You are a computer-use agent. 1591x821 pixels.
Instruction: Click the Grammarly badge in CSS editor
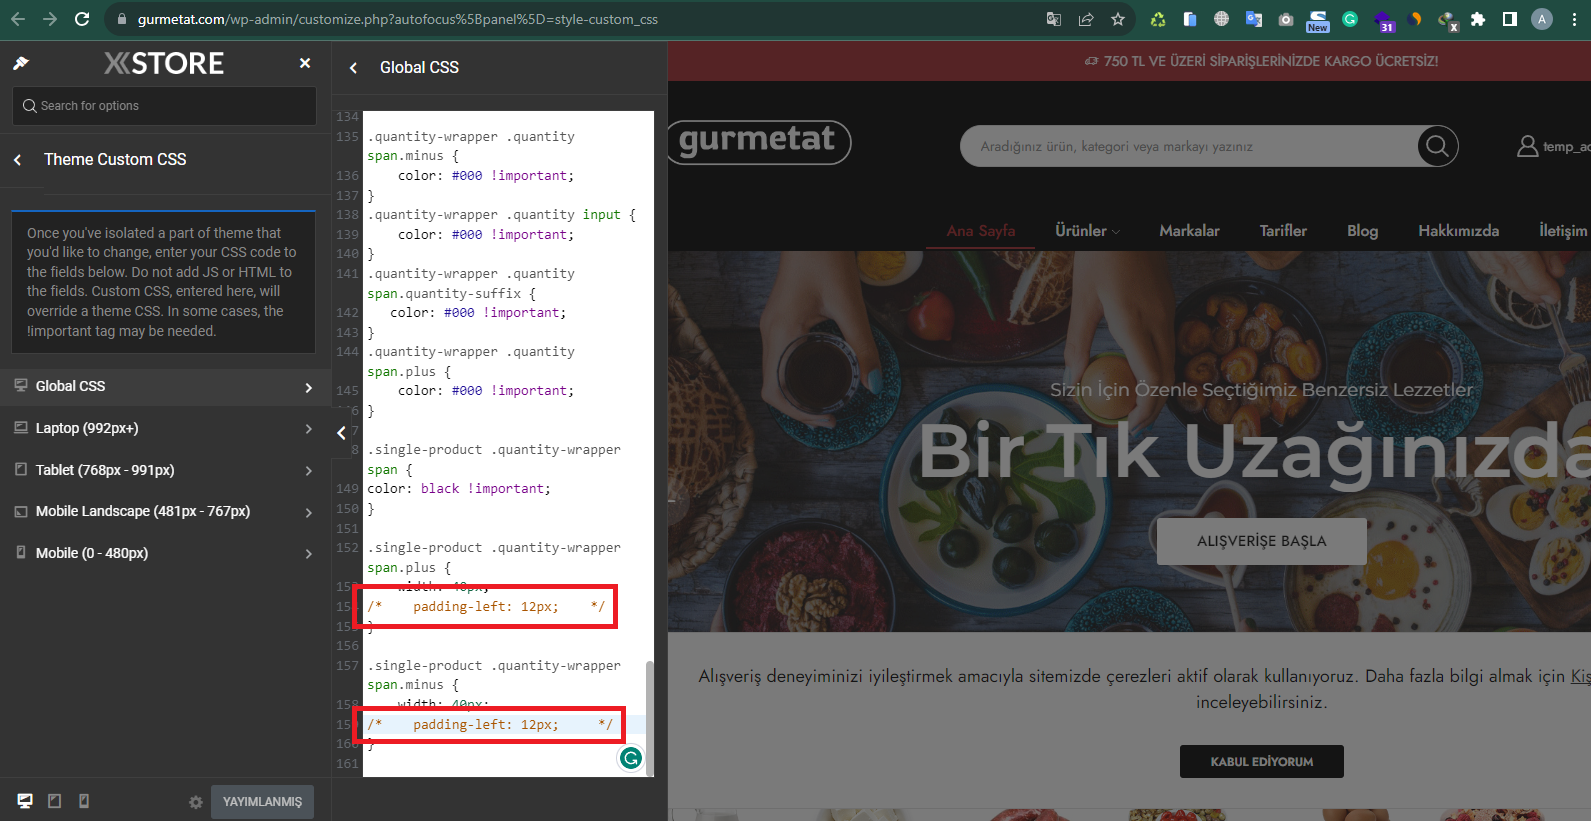point(631,758)
